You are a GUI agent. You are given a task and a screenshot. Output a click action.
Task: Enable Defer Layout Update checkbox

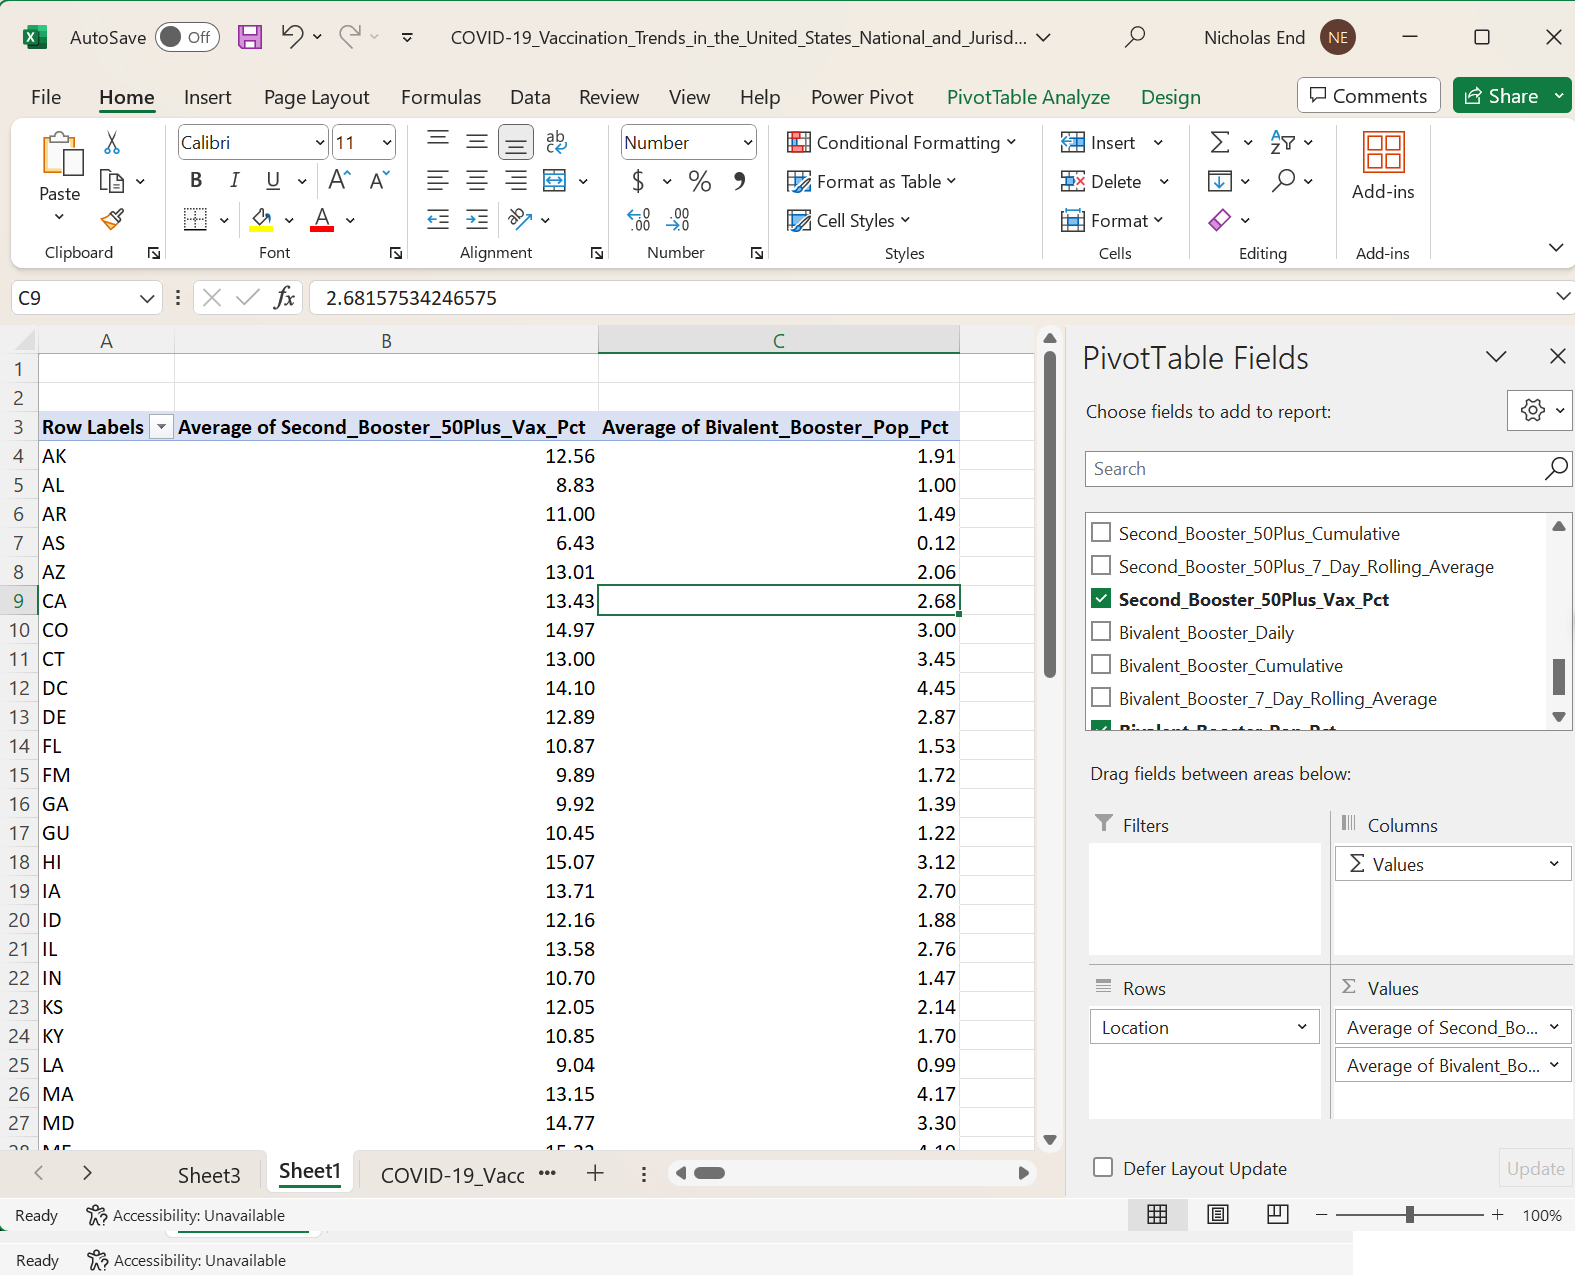tap(1103, 1168)
